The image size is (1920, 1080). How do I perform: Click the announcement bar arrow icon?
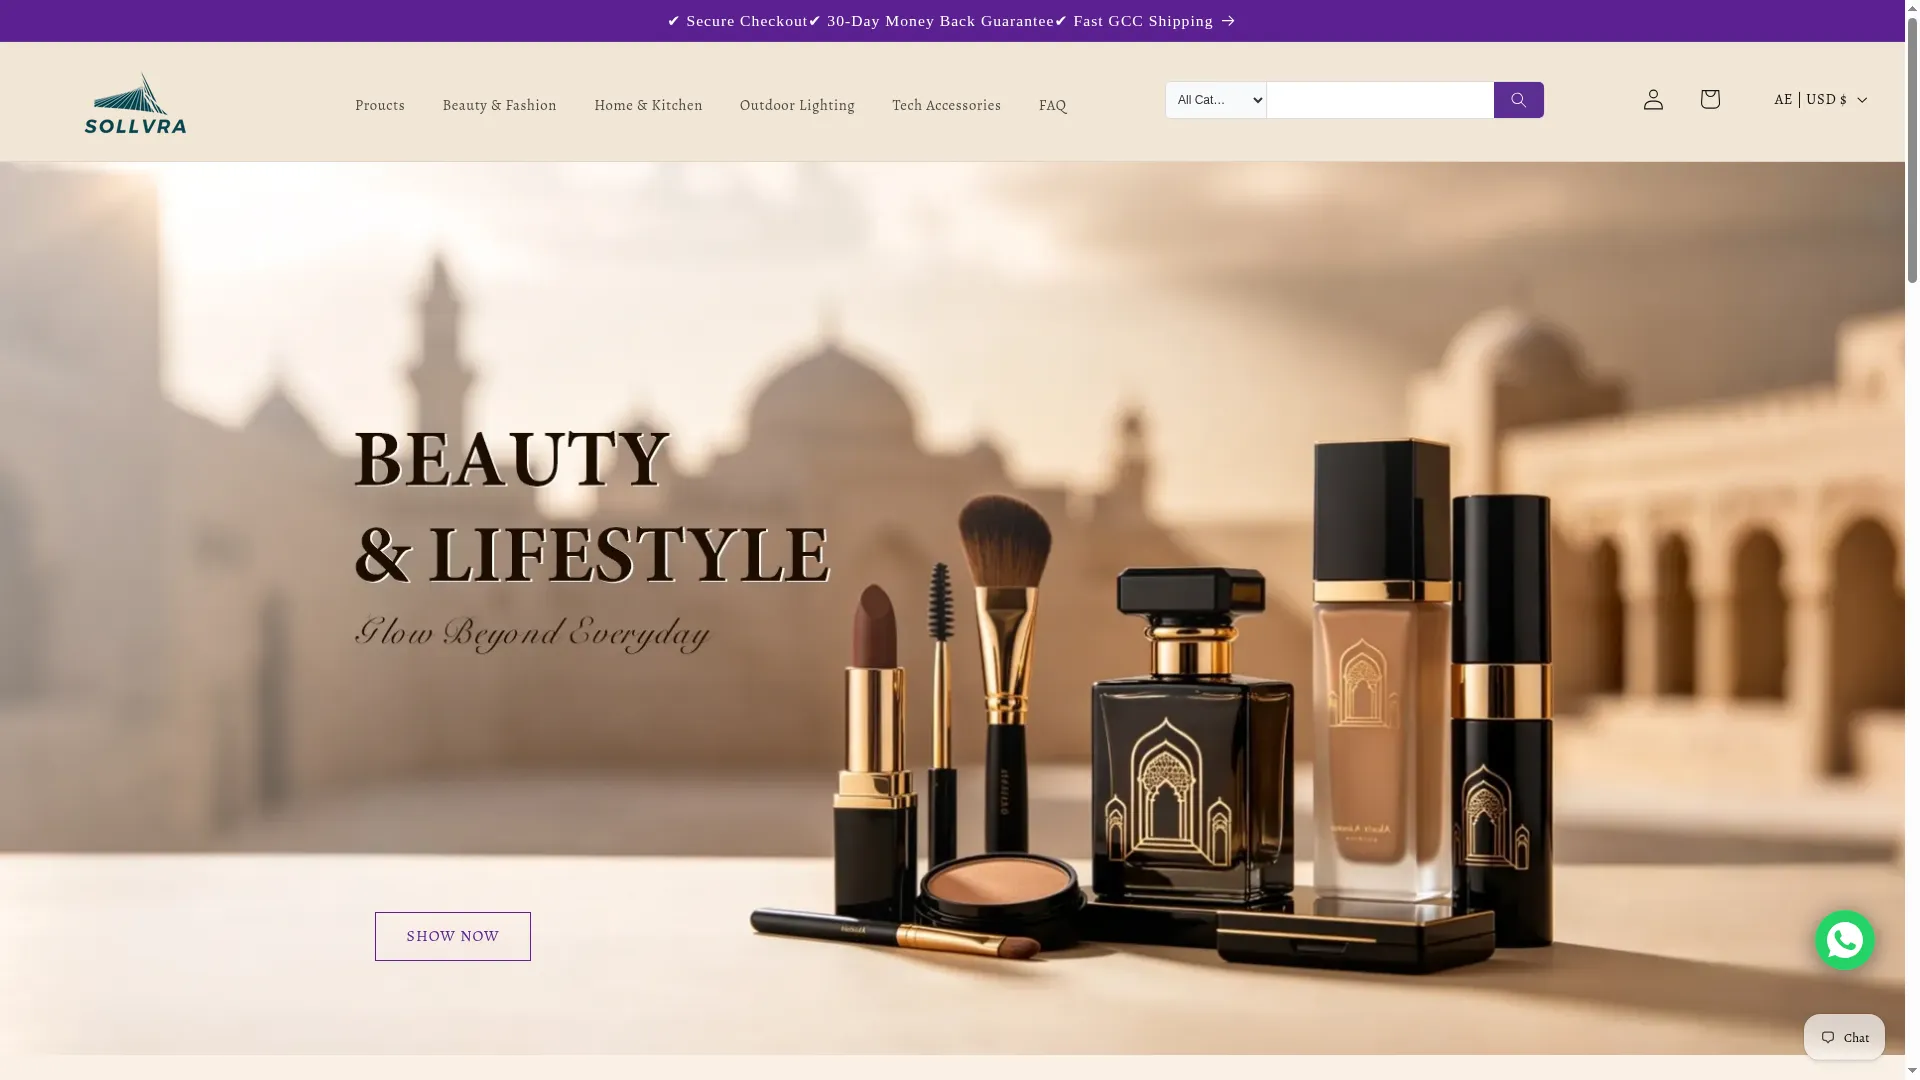tap(1228, 21)
